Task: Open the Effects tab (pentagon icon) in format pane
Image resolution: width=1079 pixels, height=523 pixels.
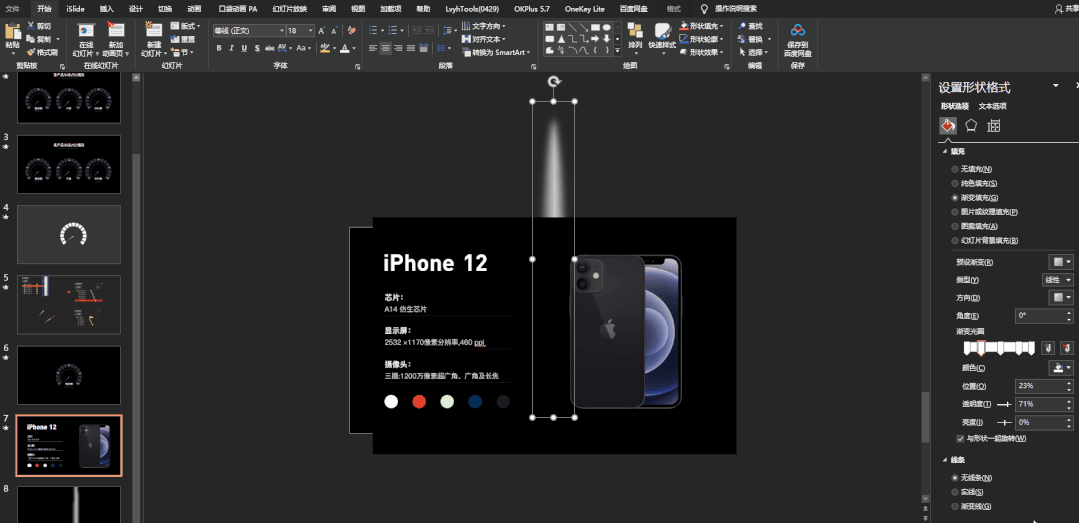Action: (x=971, y=125)
